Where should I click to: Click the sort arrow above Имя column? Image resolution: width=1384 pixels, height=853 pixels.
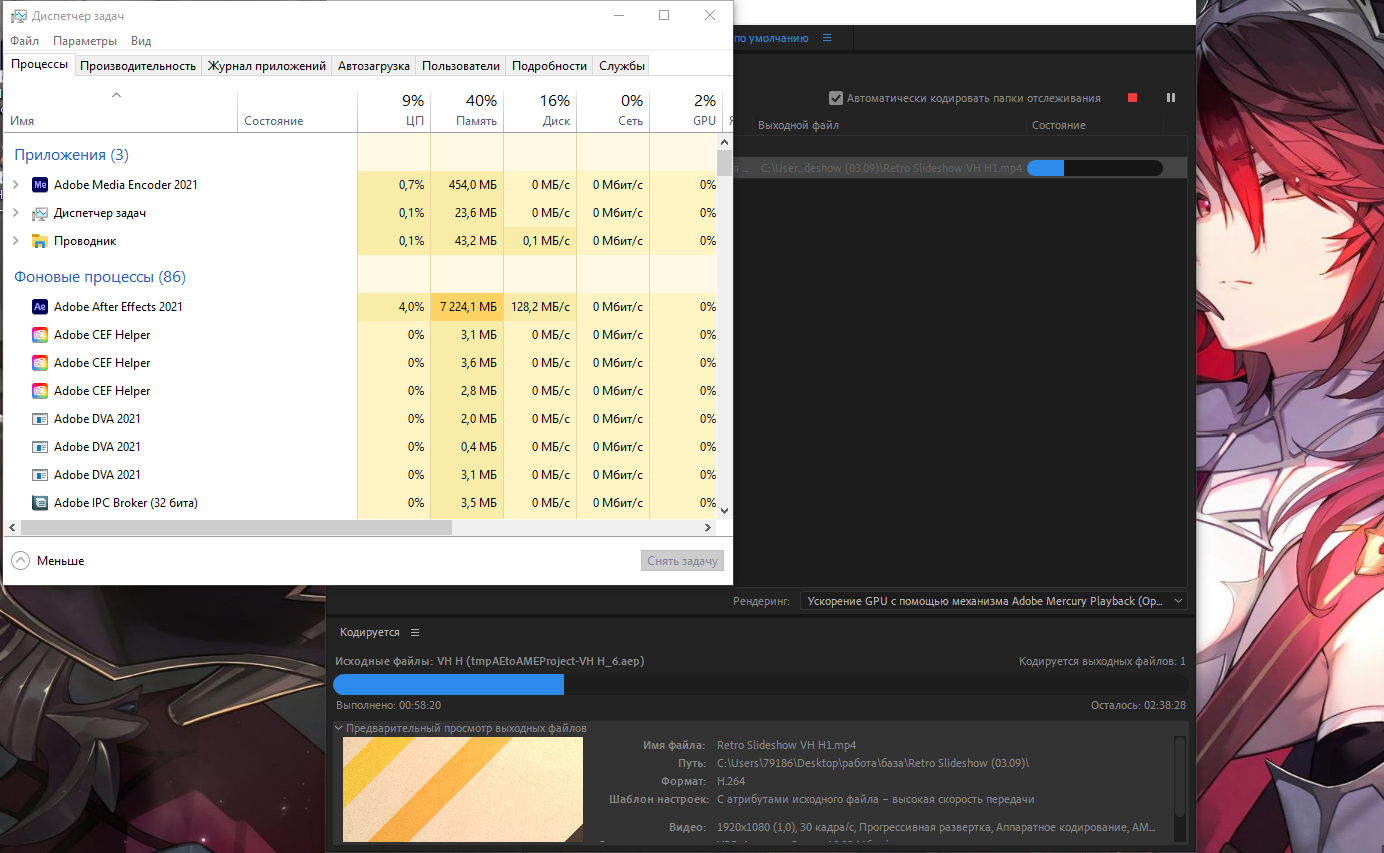point(116,95)
